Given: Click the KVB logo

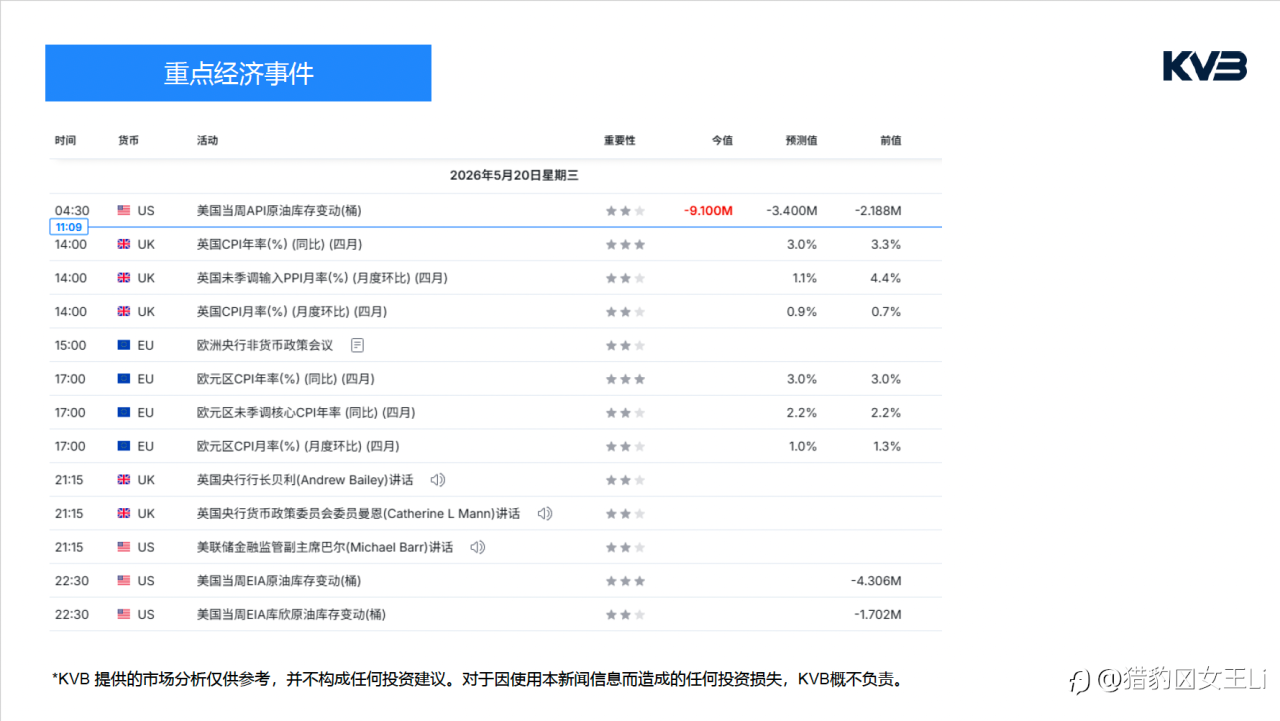Looking at the screenshot, I should click(1205, 66).
